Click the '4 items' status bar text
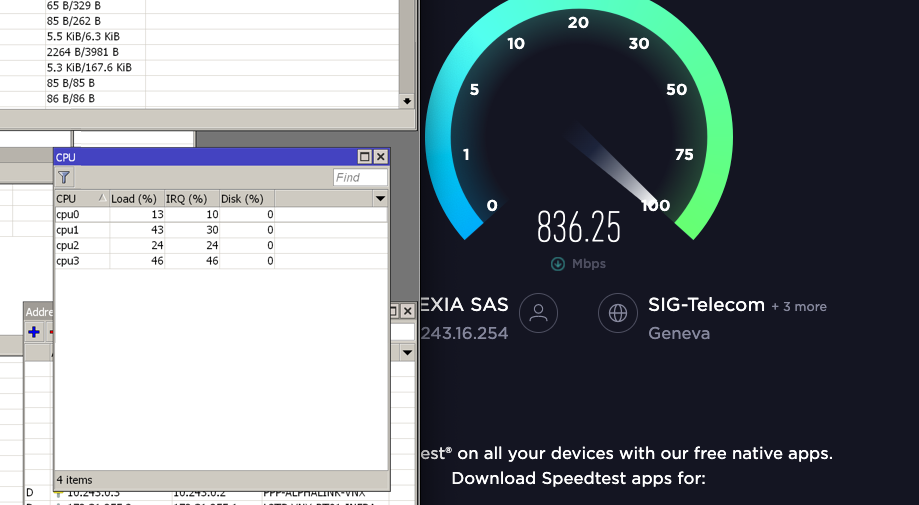The width and height of the screenshot is (919, 505). click(74, 480)
